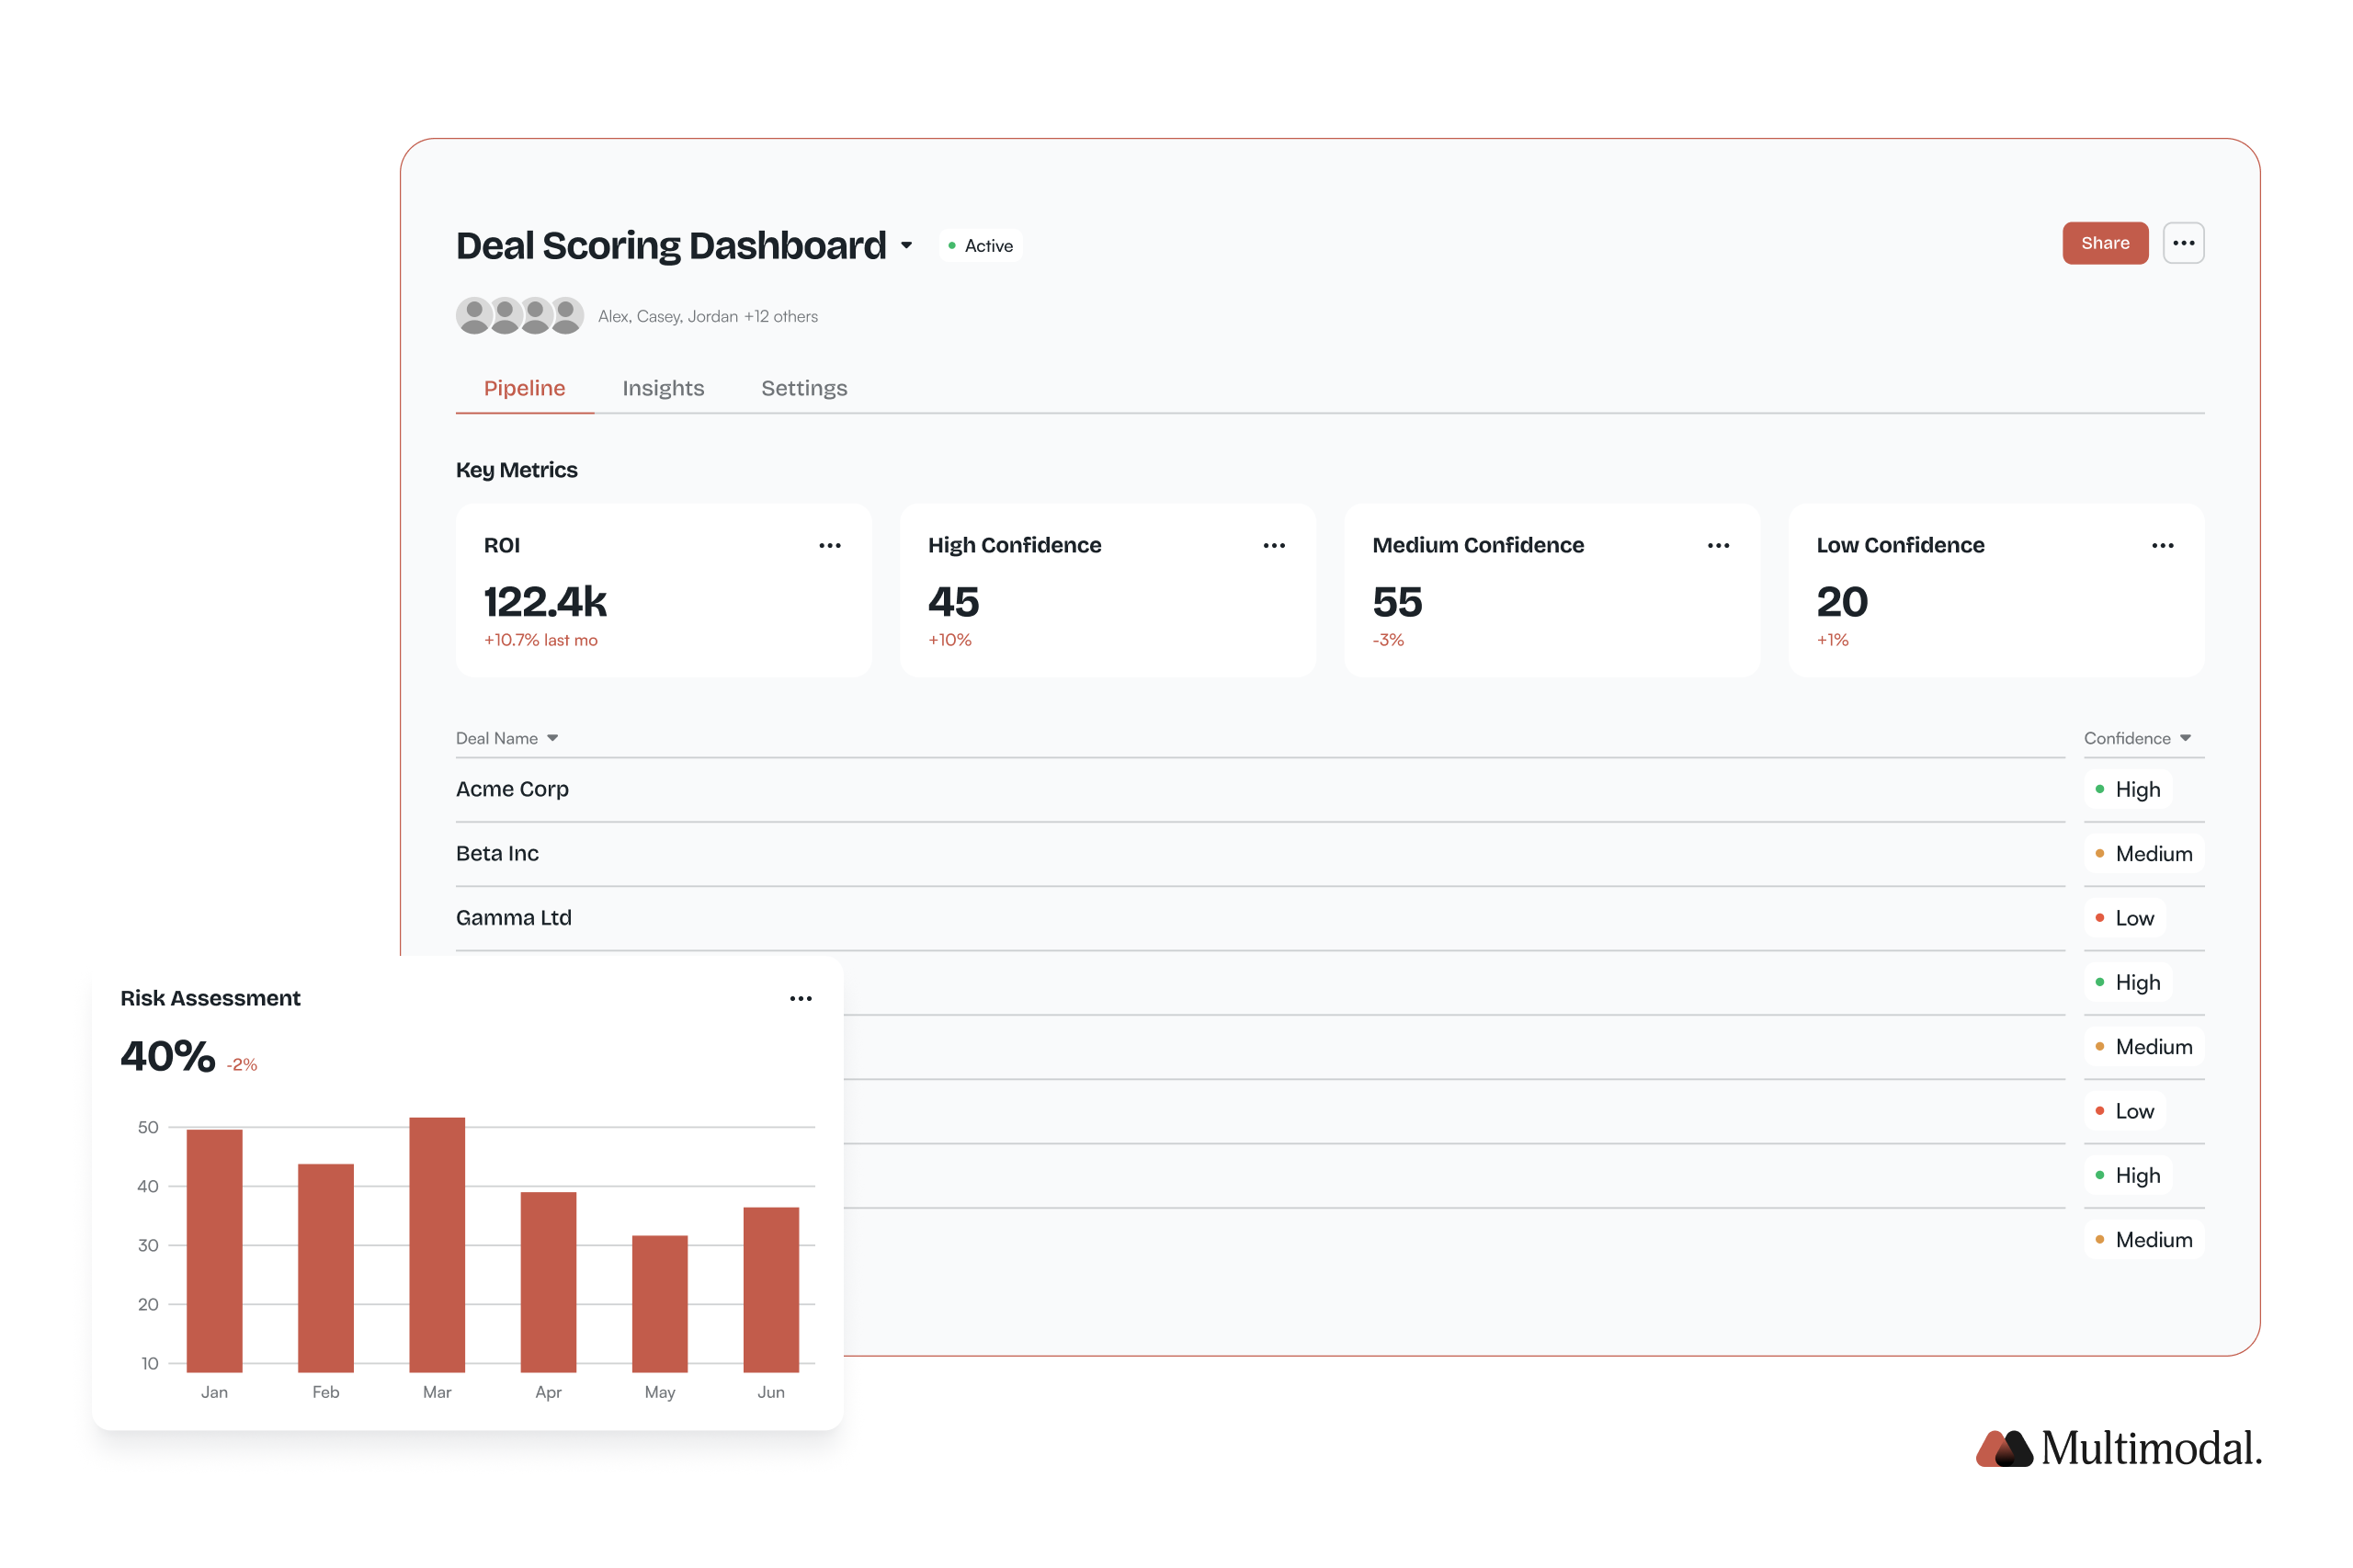Sort by Deal Name column dropdown

pos(552,738)
